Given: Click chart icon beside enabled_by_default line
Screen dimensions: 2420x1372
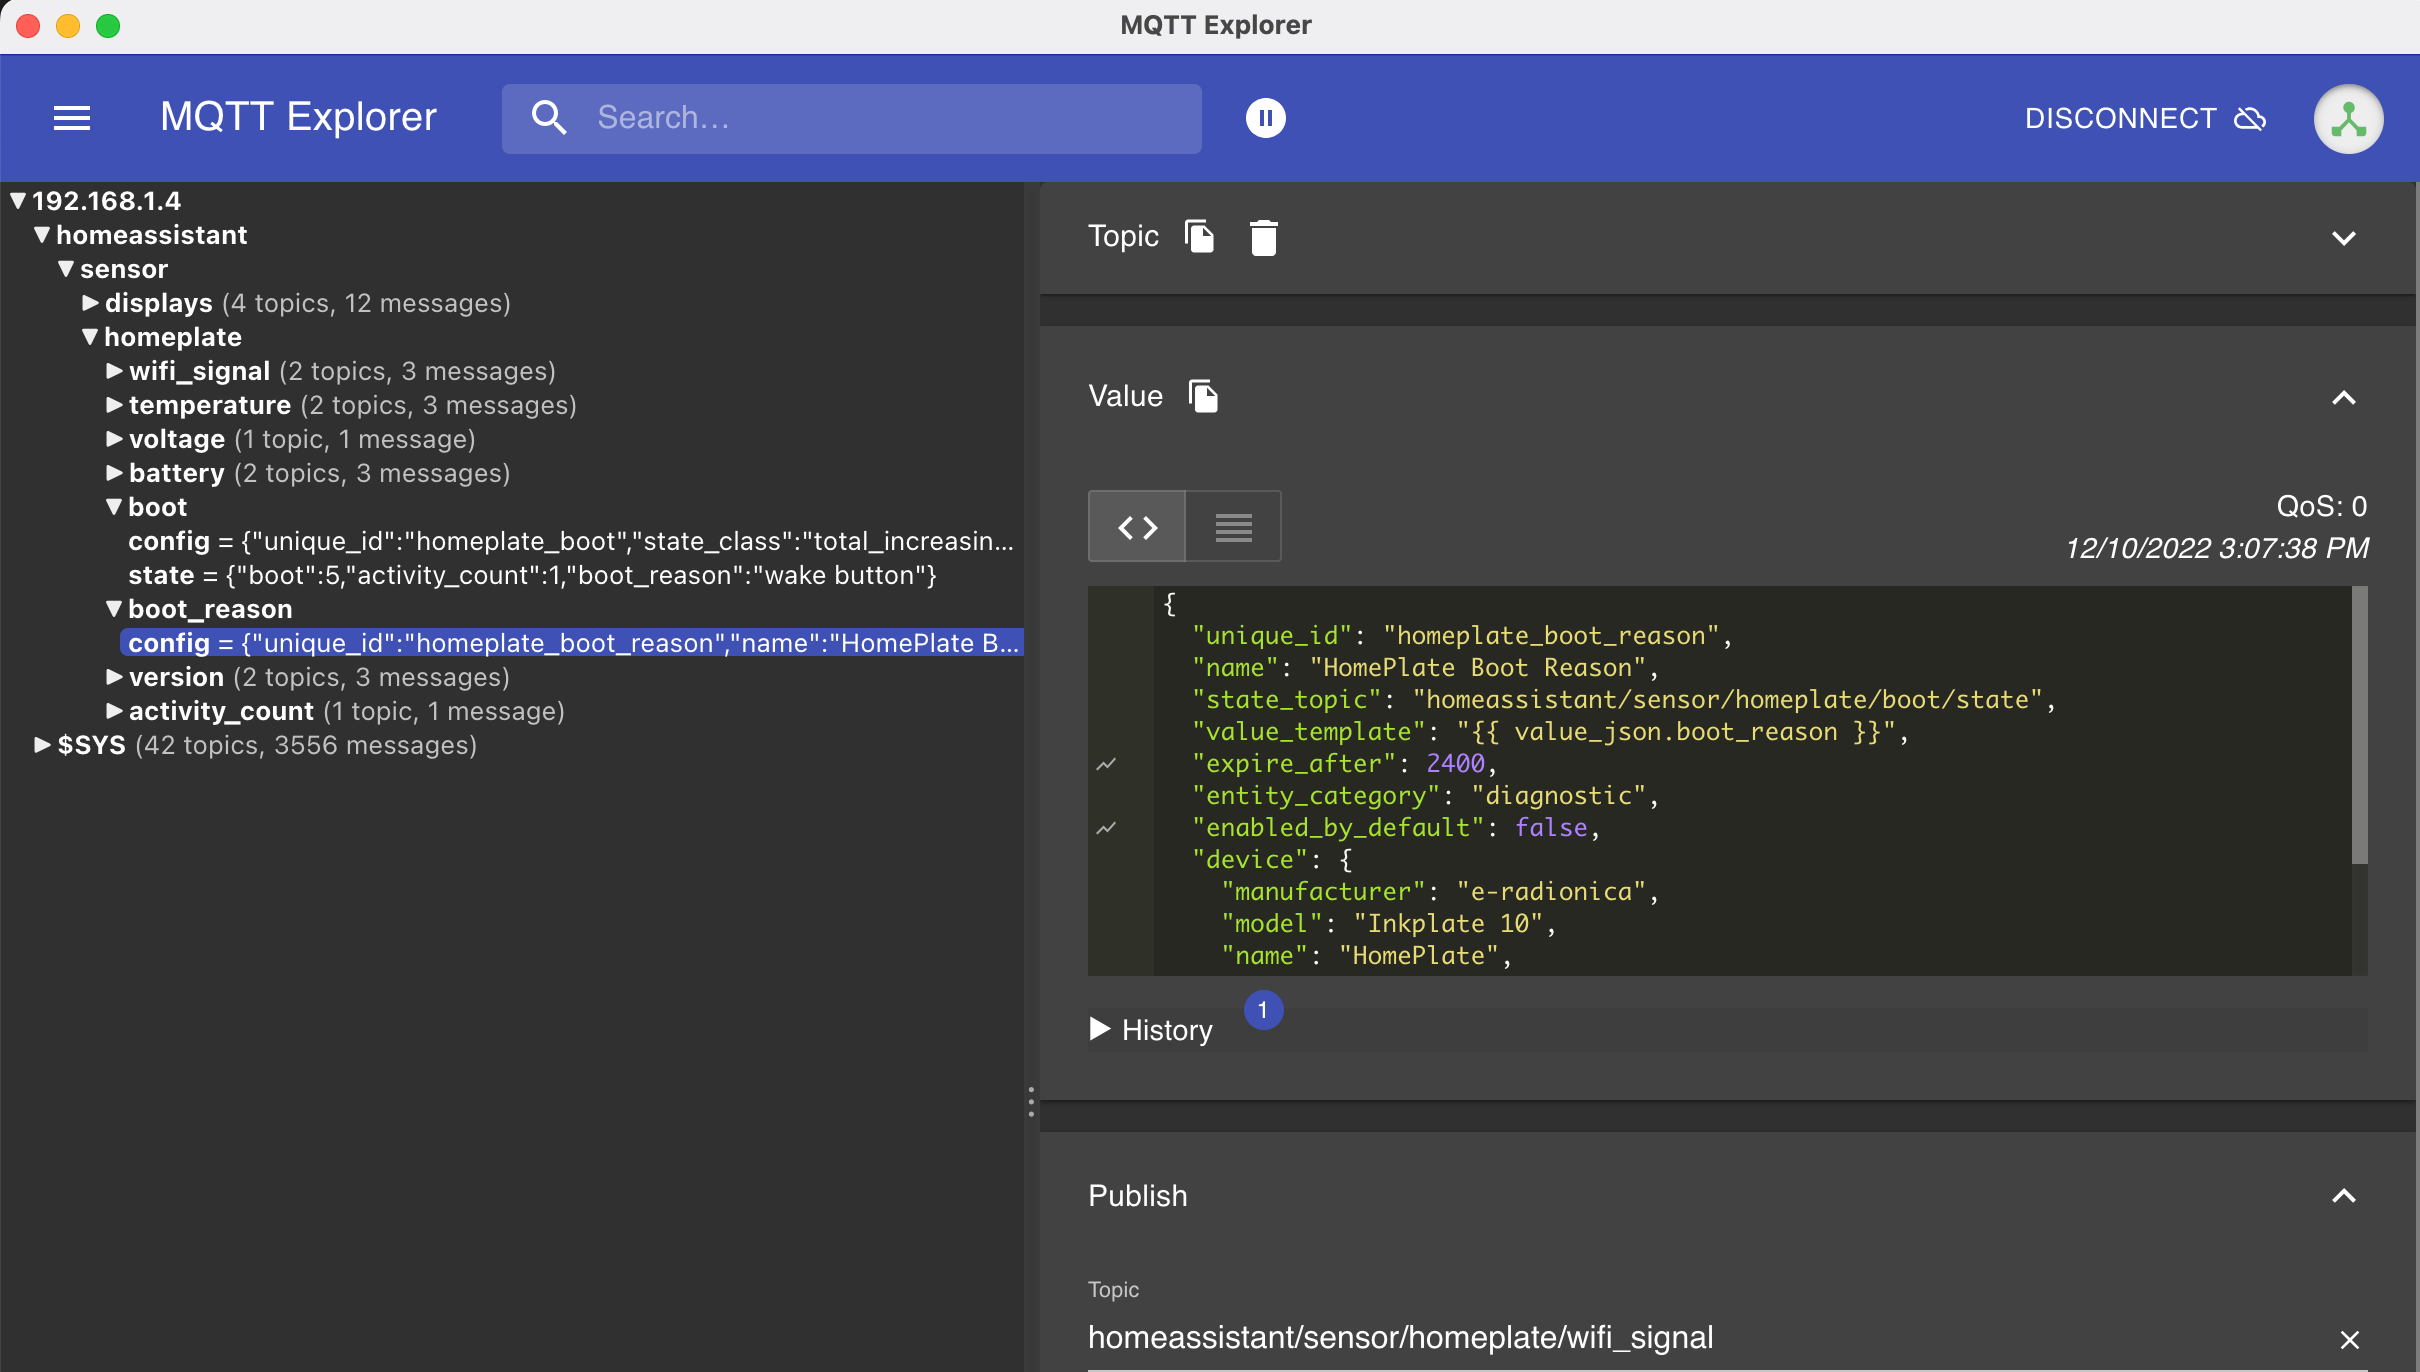Looking at the screenshot, I should click(1106, 828).
